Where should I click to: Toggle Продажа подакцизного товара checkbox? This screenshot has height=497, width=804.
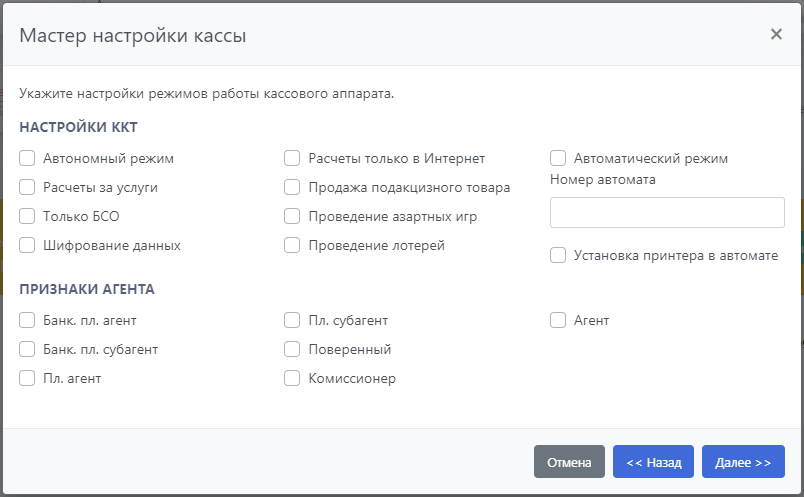[x=292, y=187]
